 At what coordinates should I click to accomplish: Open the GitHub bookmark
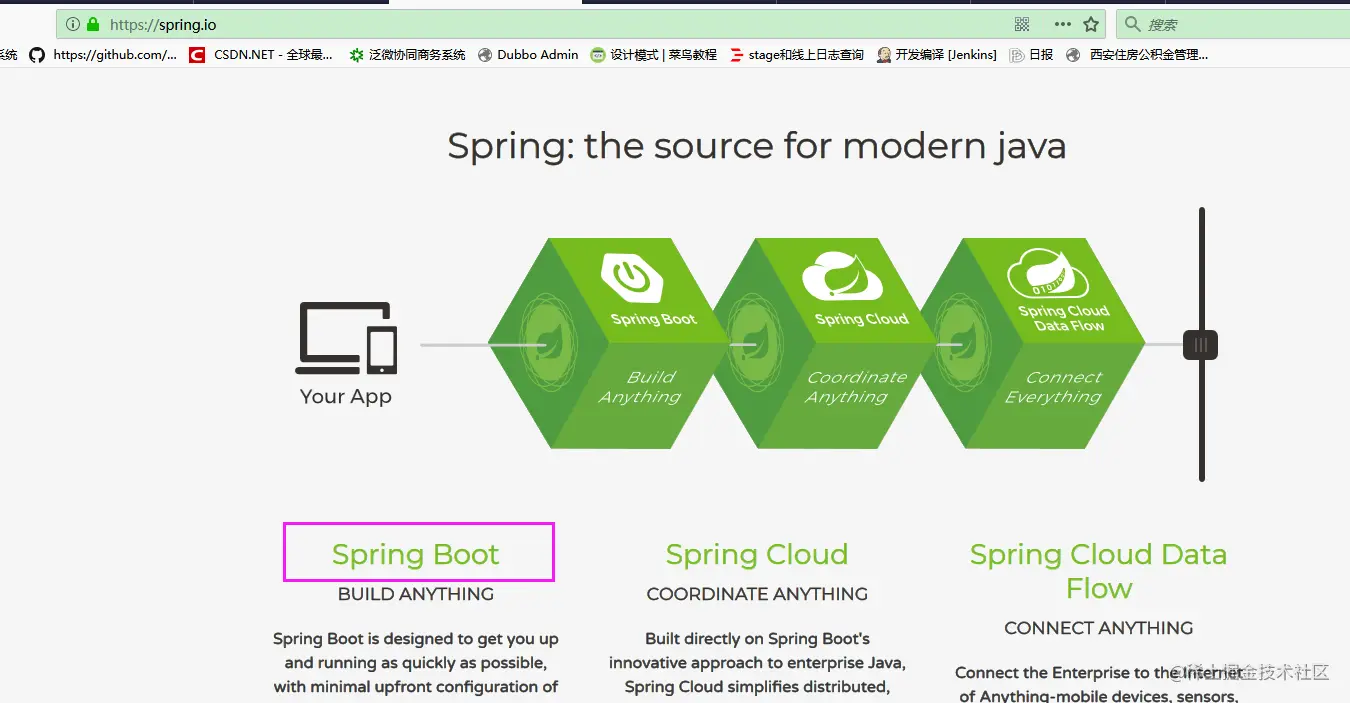102,55
